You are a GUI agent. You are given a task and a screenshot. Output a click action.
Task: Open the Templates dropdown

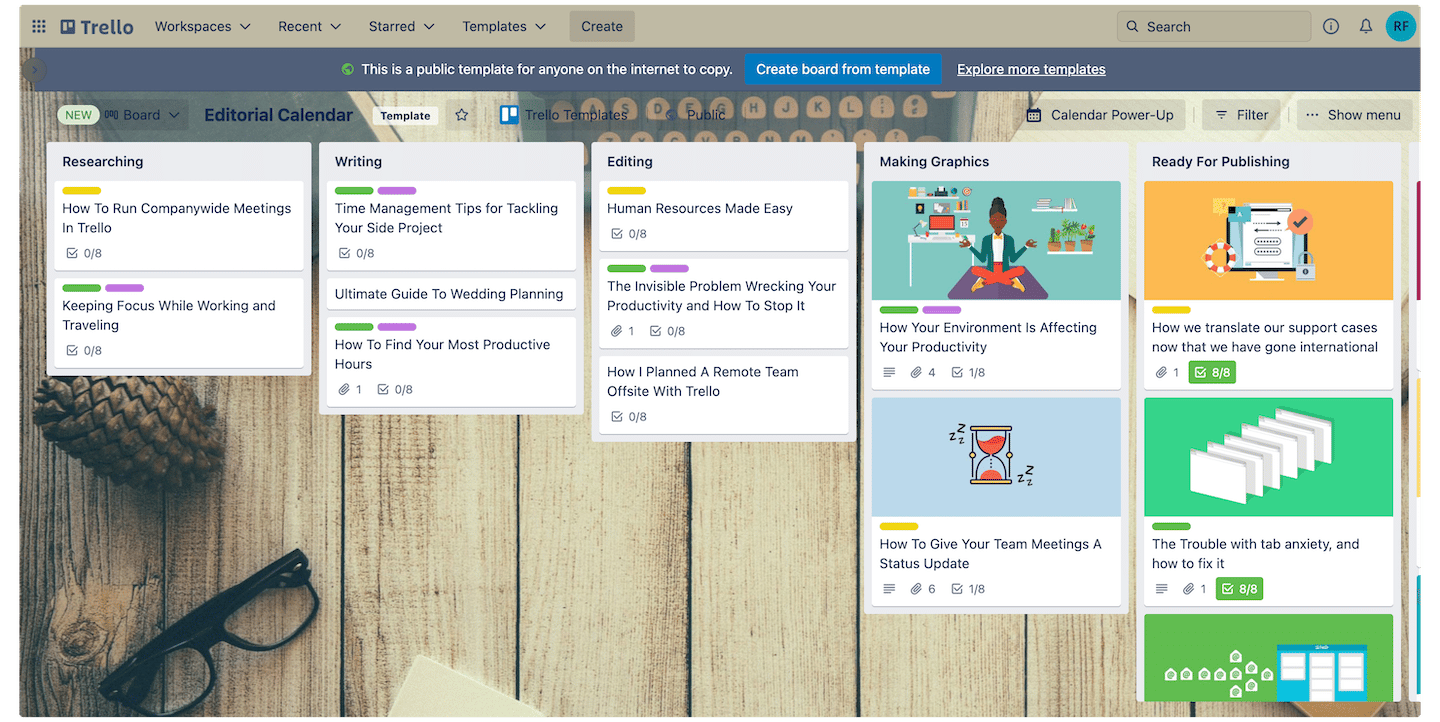[x=505, y=27]
